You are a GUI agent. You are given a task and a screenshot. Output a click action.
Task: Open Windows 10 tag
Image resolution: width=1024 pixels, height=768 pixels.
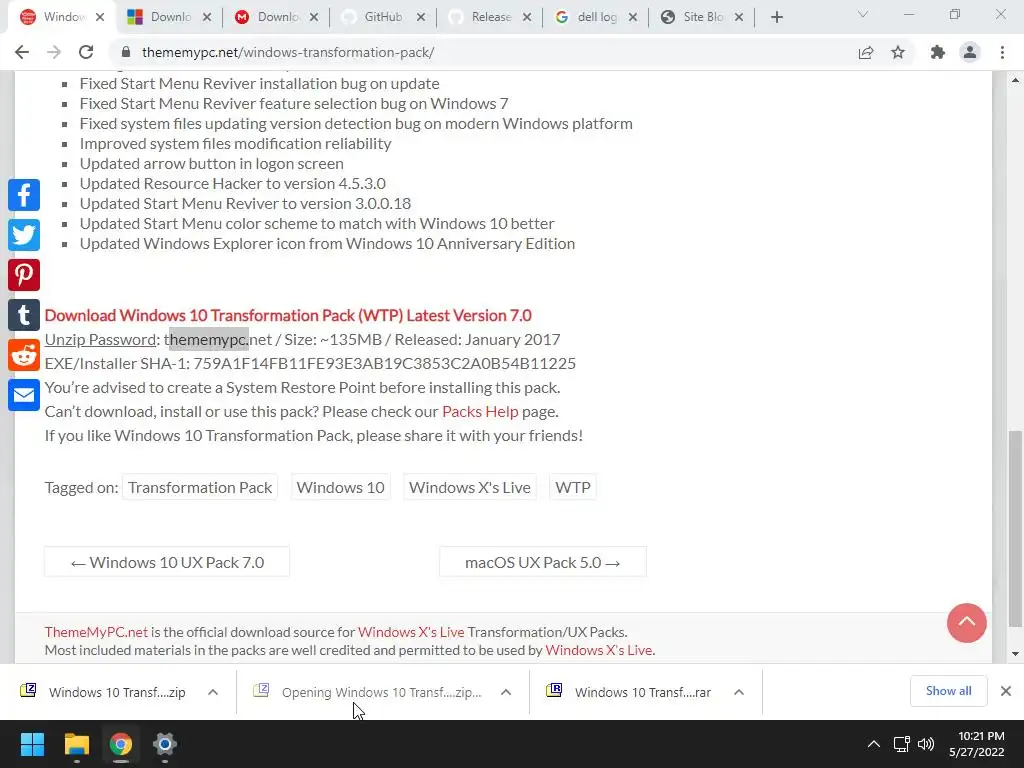pos(340,488)
